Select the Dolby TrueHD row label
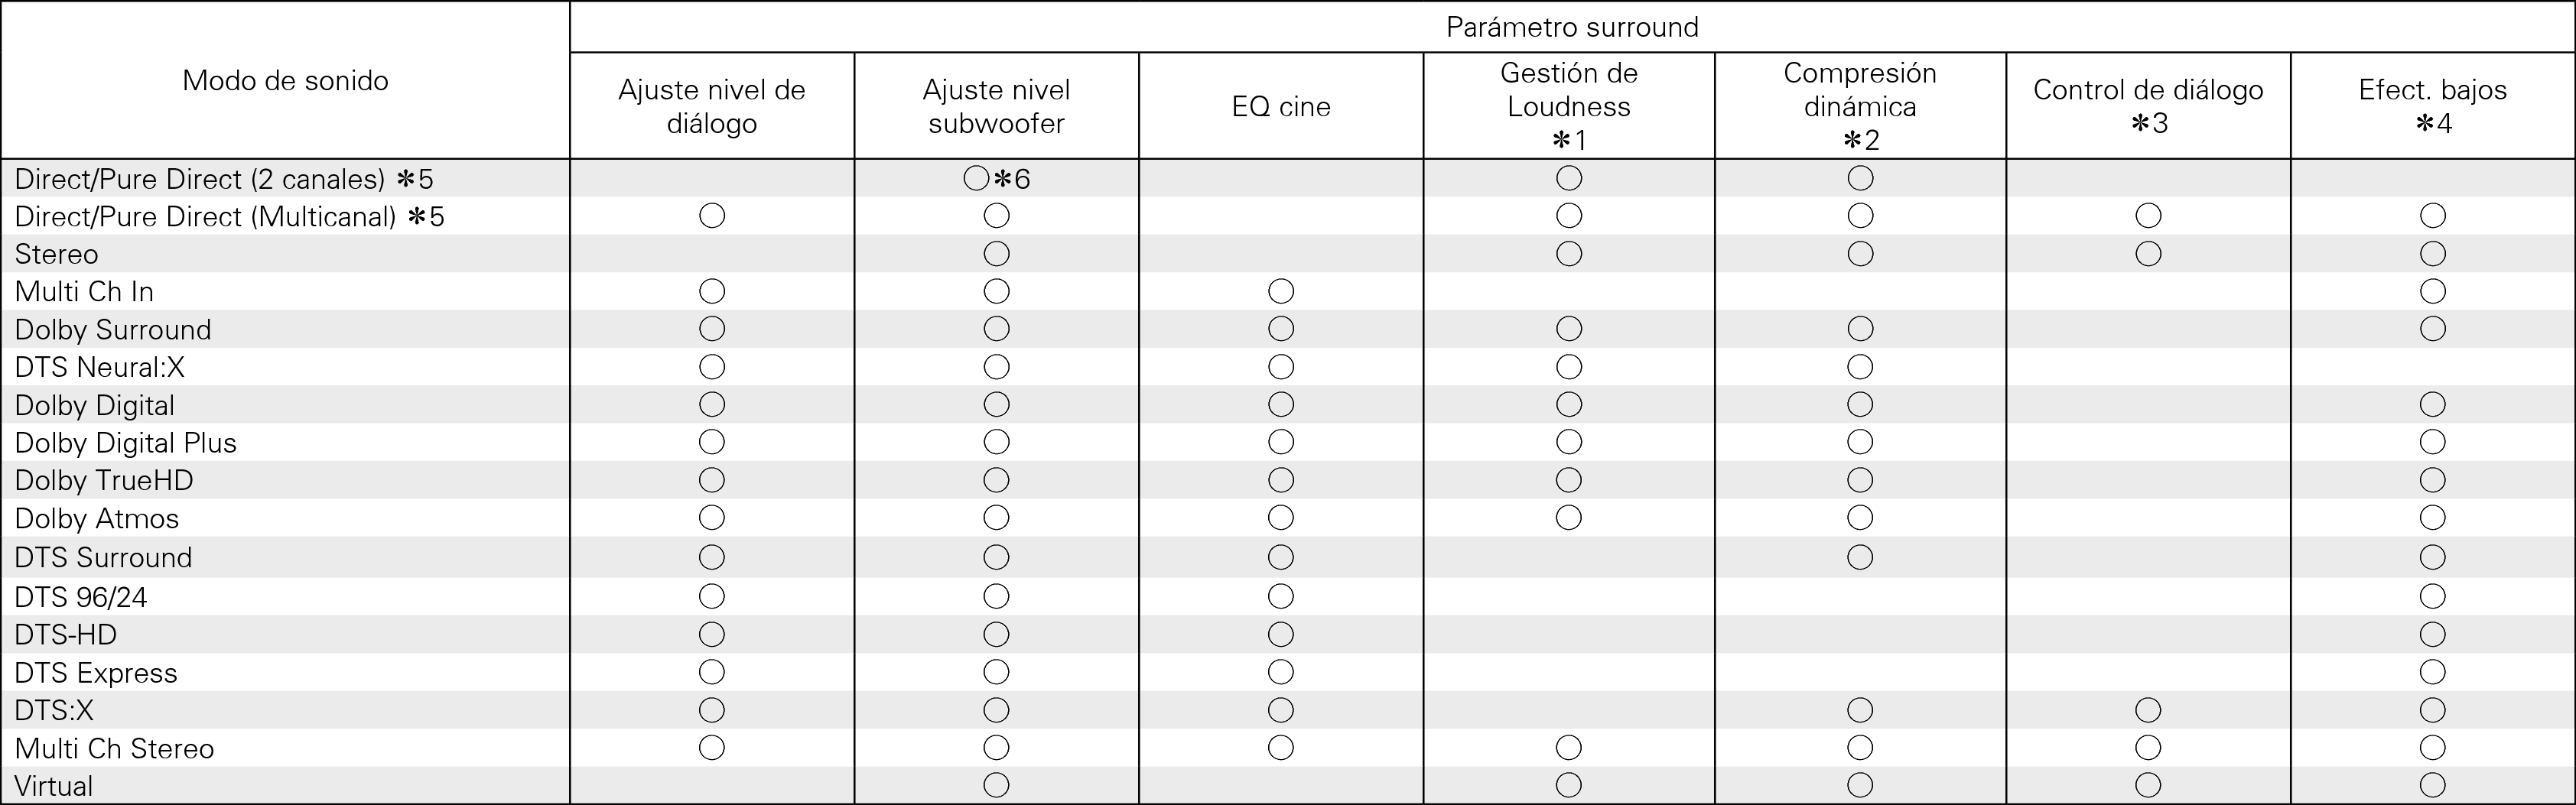2576x805 pixels. [104, 480]
